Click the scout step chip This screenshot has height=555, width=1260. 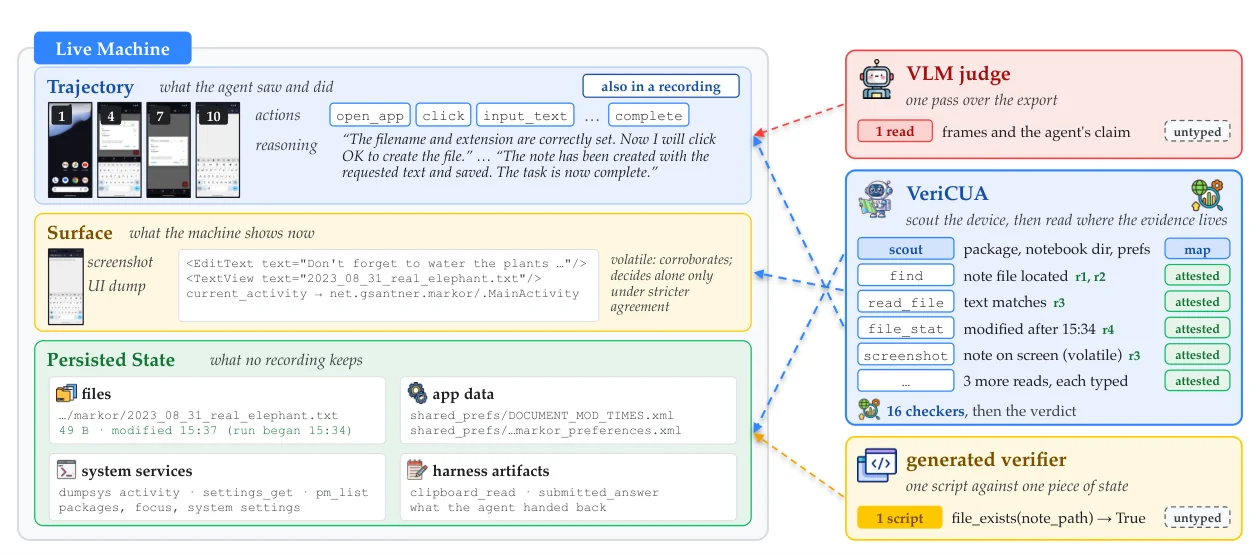pos(905,249)
